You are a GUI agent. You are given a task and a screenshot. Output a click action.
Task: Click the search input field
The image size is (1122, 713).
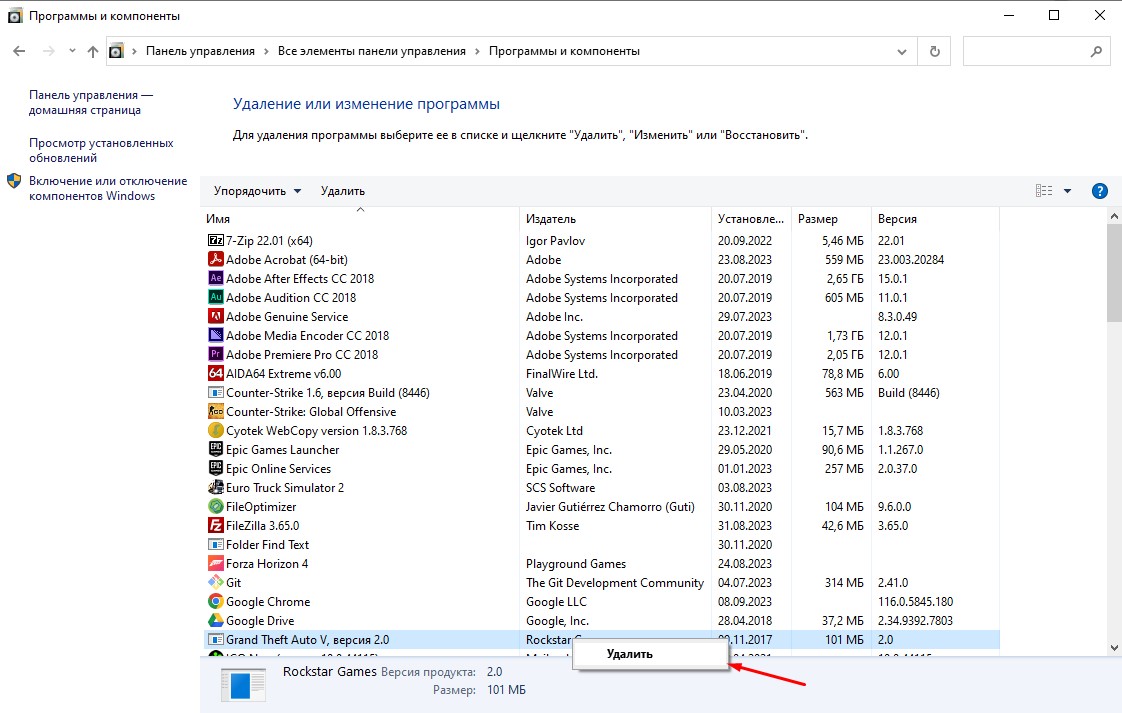(x=1025, y=51)
